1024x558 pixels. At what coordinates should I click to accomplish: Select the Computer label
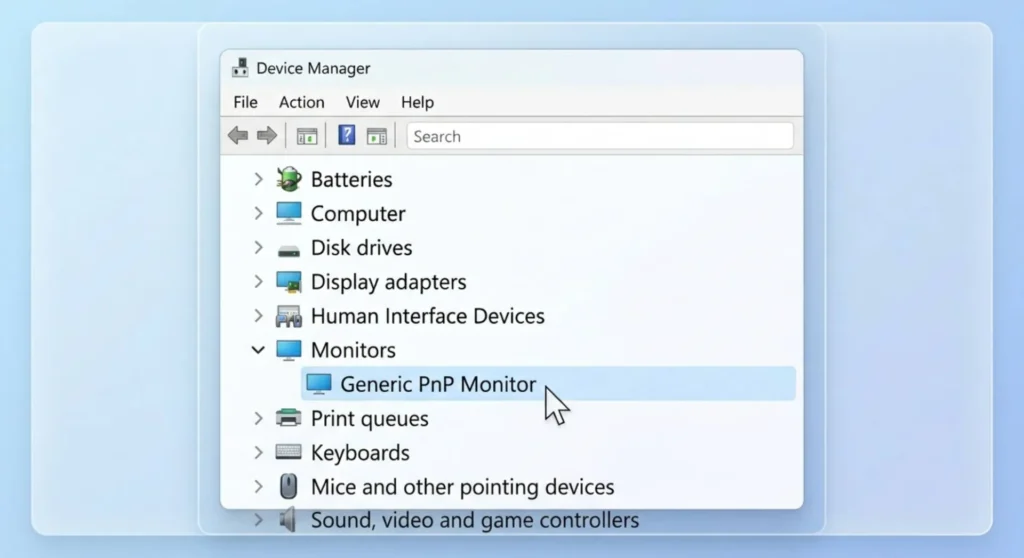point(358,214)
